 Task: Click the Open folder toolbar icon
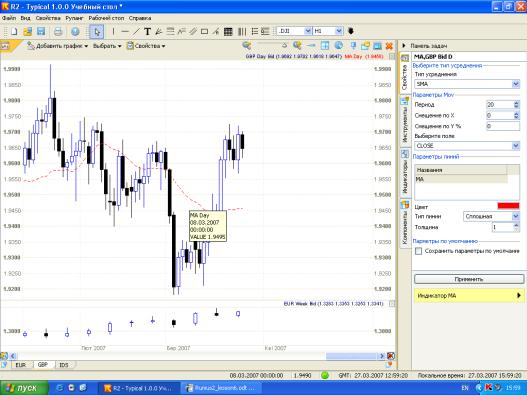[x=28, y=32]
